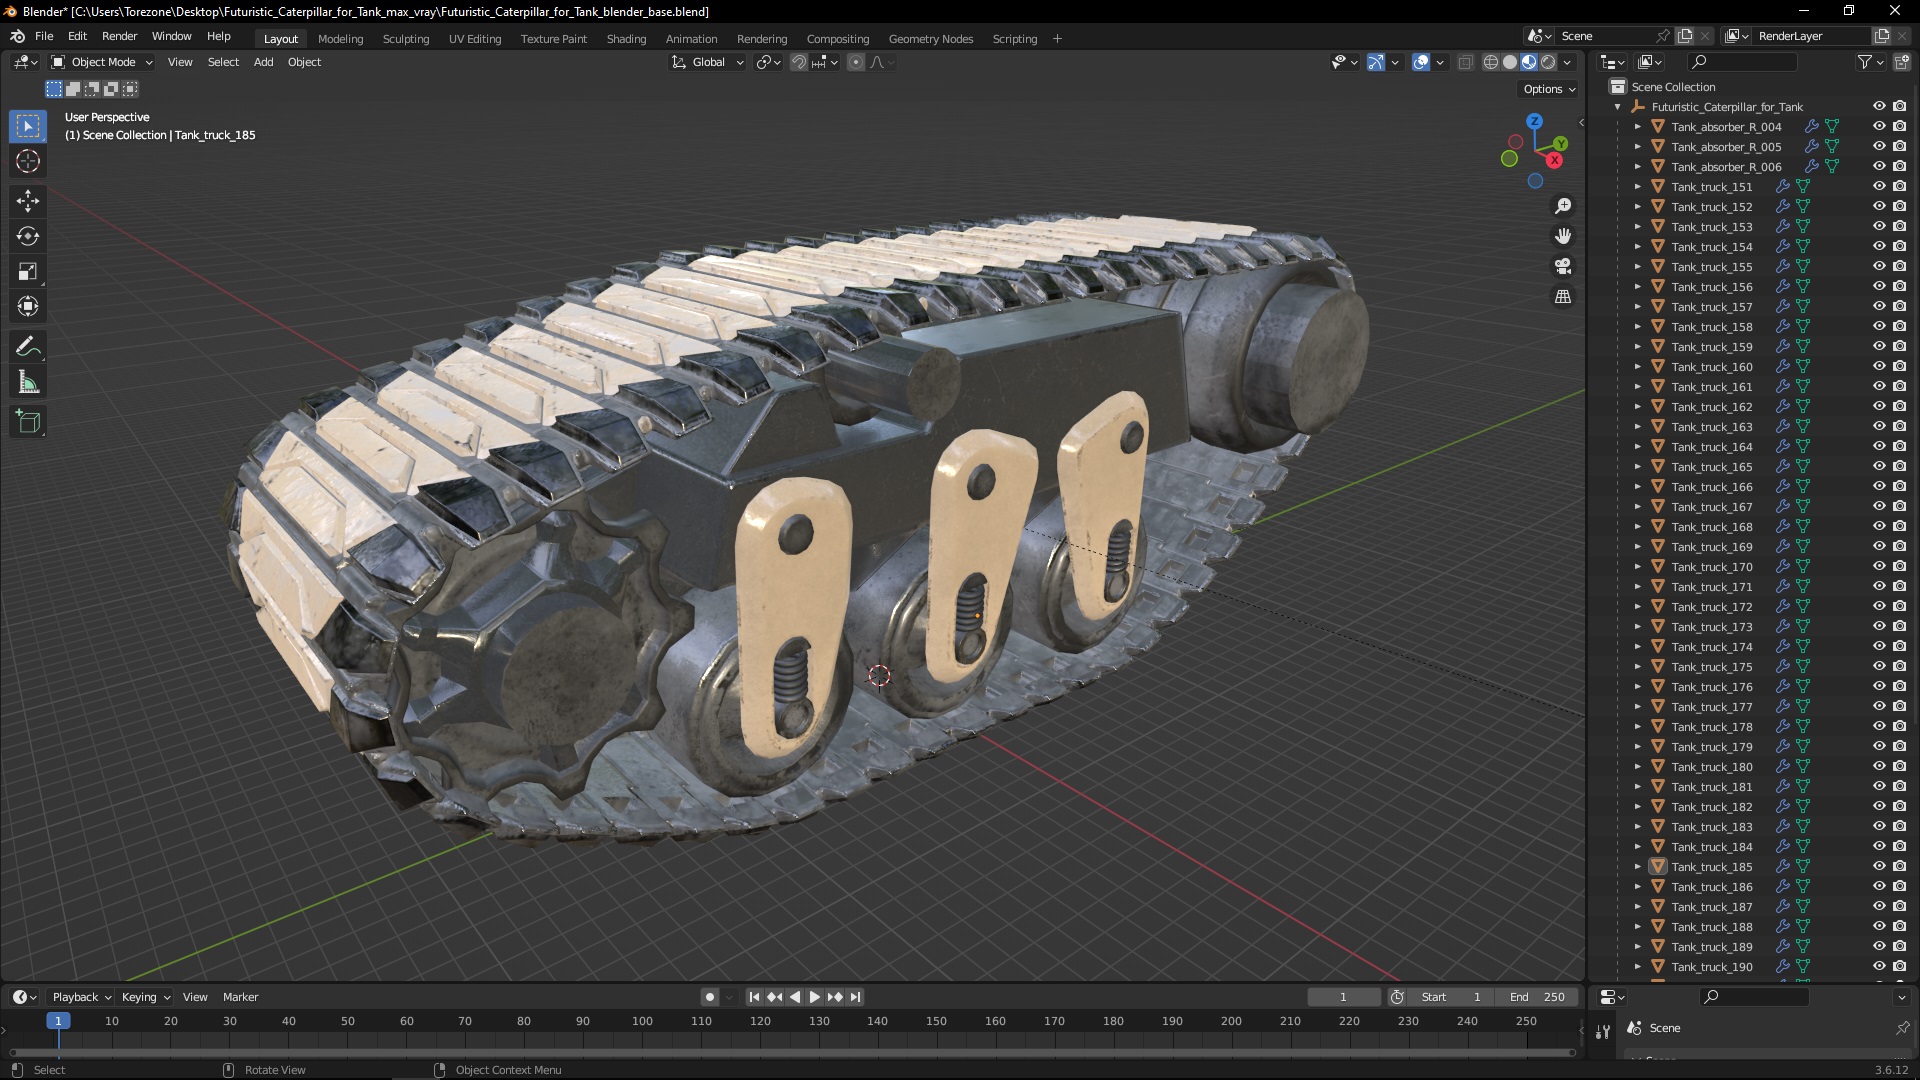Image resolution: width=1920 pixels, height=1080 pixels.
Task: Hide Tank_truck_160 in viewport
Action: 1879,367
